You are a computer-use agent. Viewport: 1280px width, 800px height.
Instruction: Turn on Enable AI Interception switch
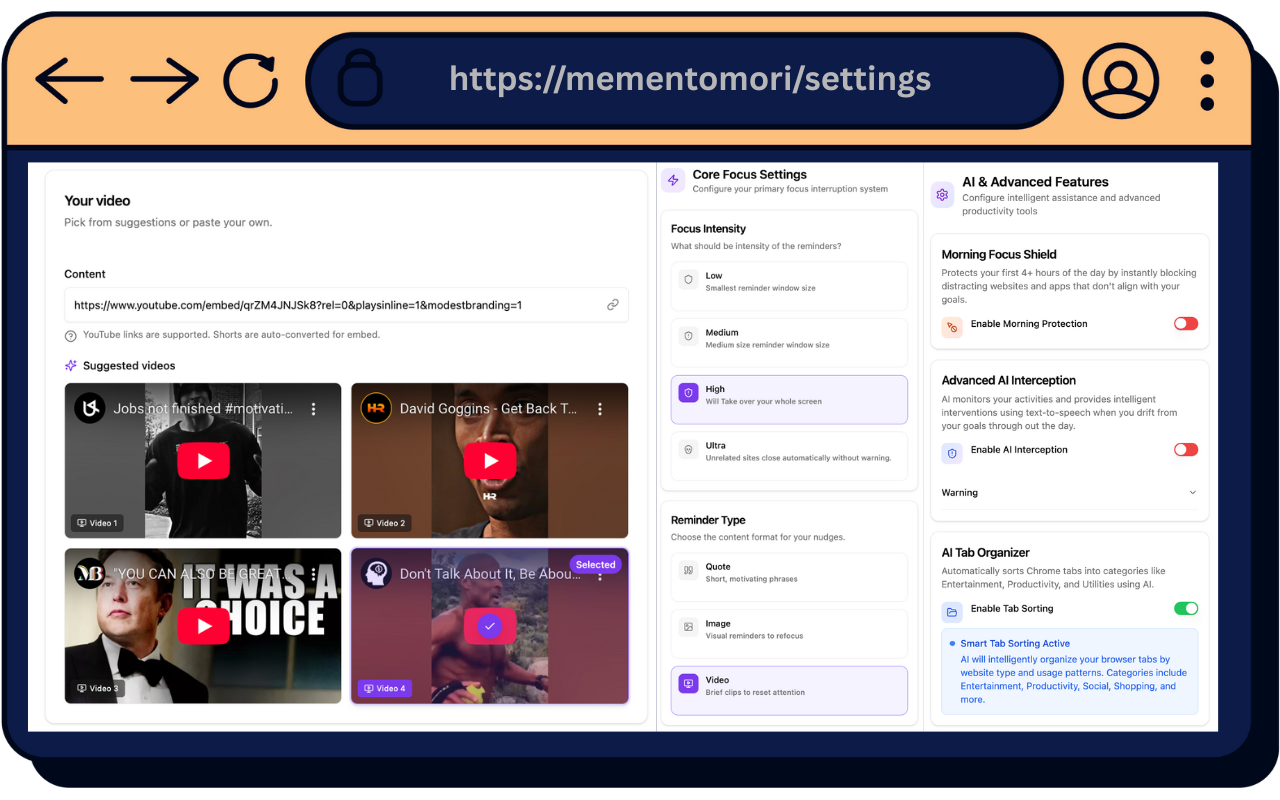tap(1185, 450)
